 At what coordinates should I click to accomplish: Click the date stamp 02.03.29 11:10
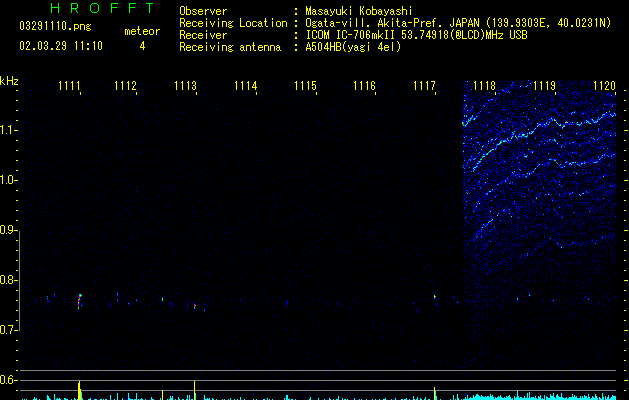(x=61, y=46)
